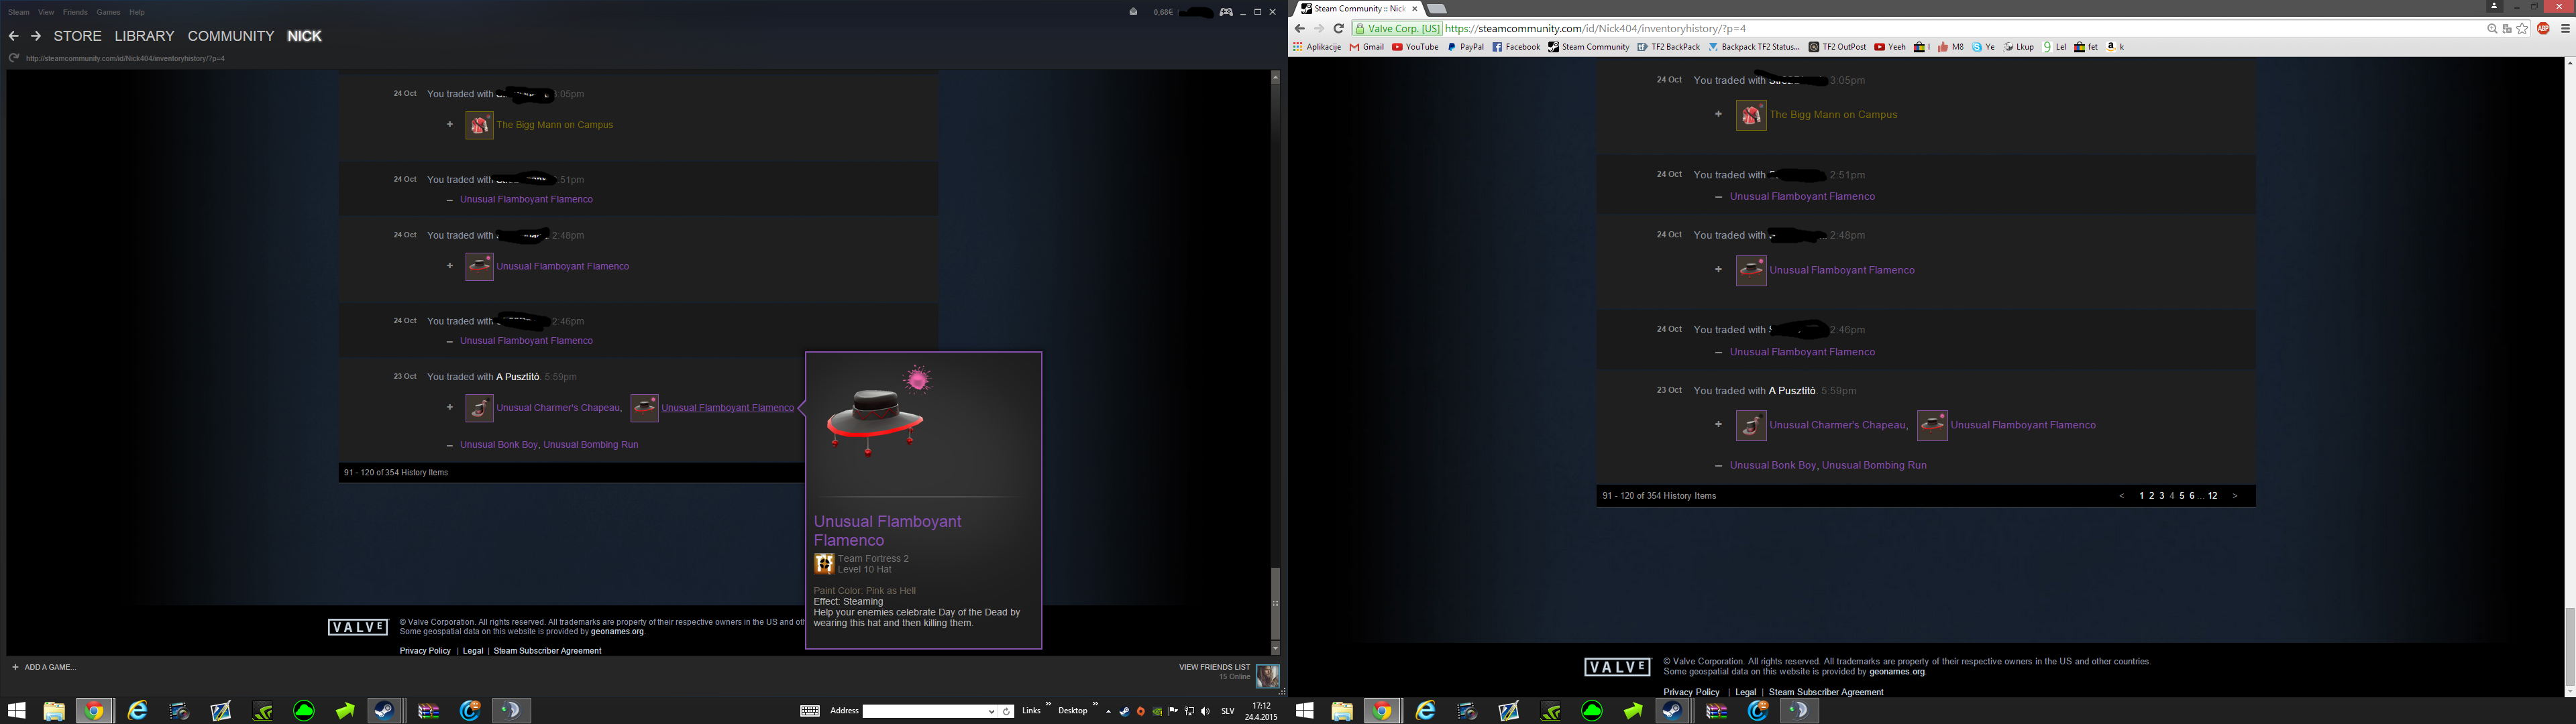
Task: Jump to history page 5 in Chrome
Action: (2182, 496)
